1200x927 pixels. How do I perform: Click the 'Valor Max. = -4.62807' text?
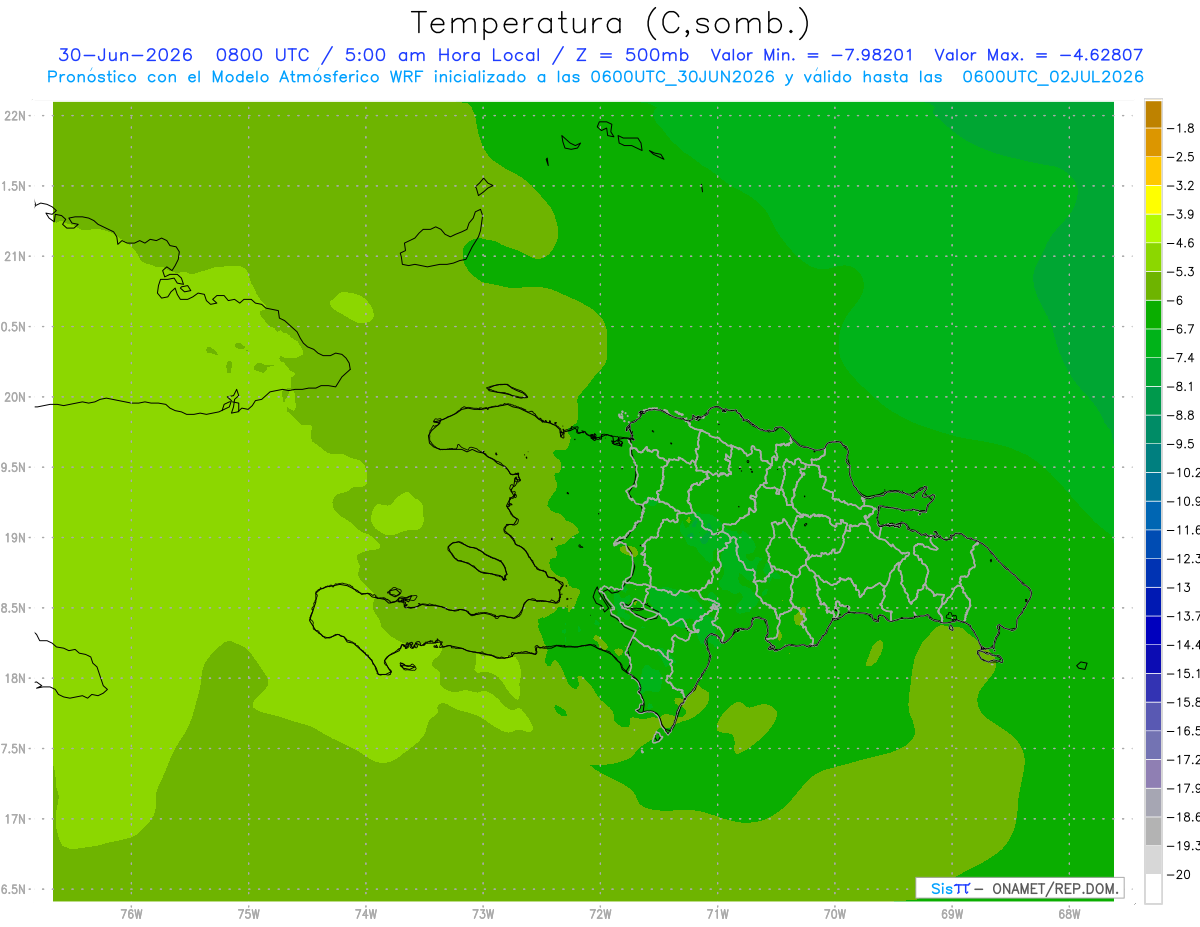tap(1038, 55)
